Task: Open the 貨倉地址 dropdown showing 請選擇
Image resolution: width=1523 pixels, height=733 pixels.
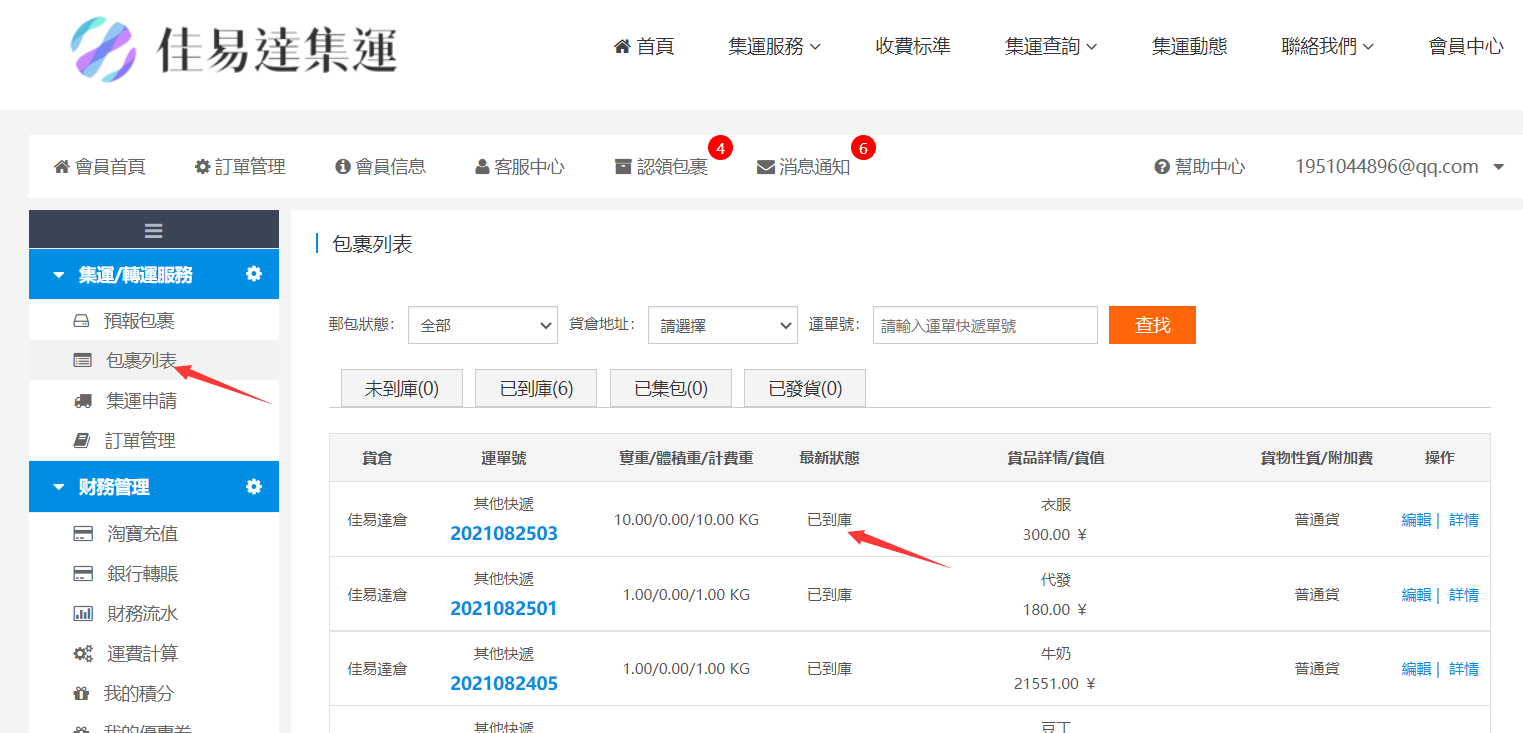Action: (x=723, y=325)
